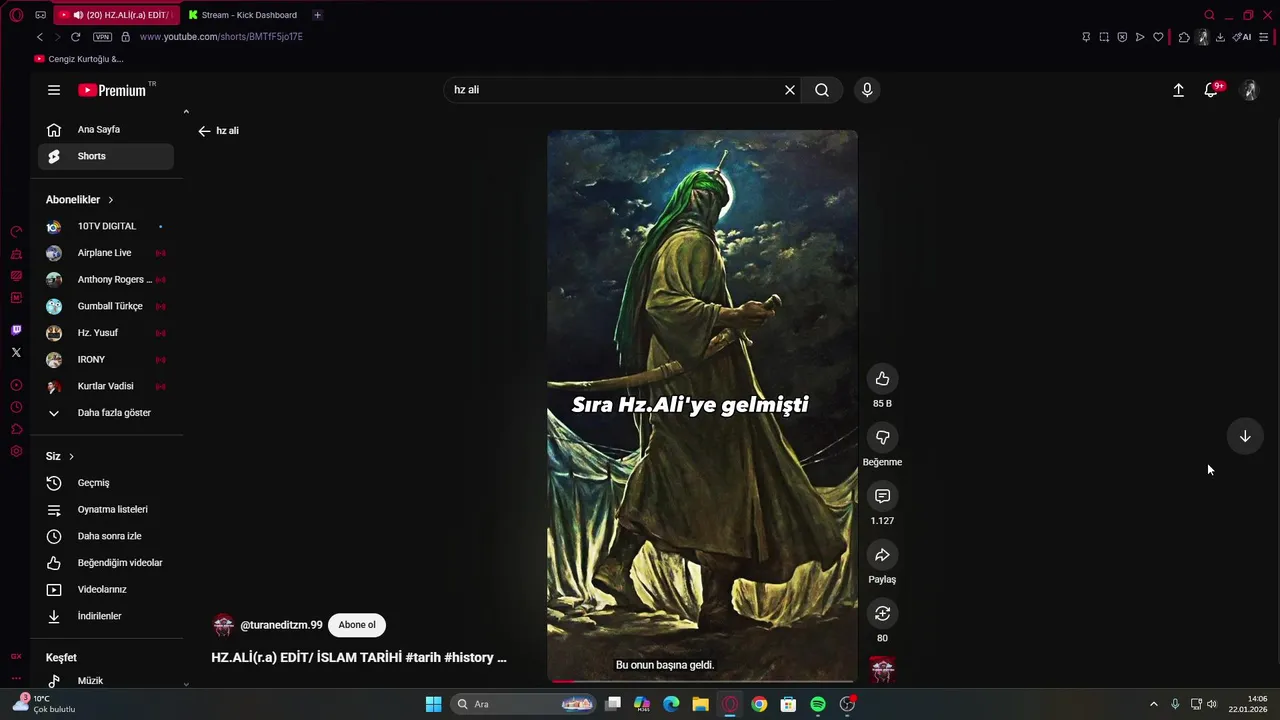The width and height of the screenshot is (1280, 720).
Task: Open Cengiz Kurtoğlu bookmark
Action: coord(79,59)
